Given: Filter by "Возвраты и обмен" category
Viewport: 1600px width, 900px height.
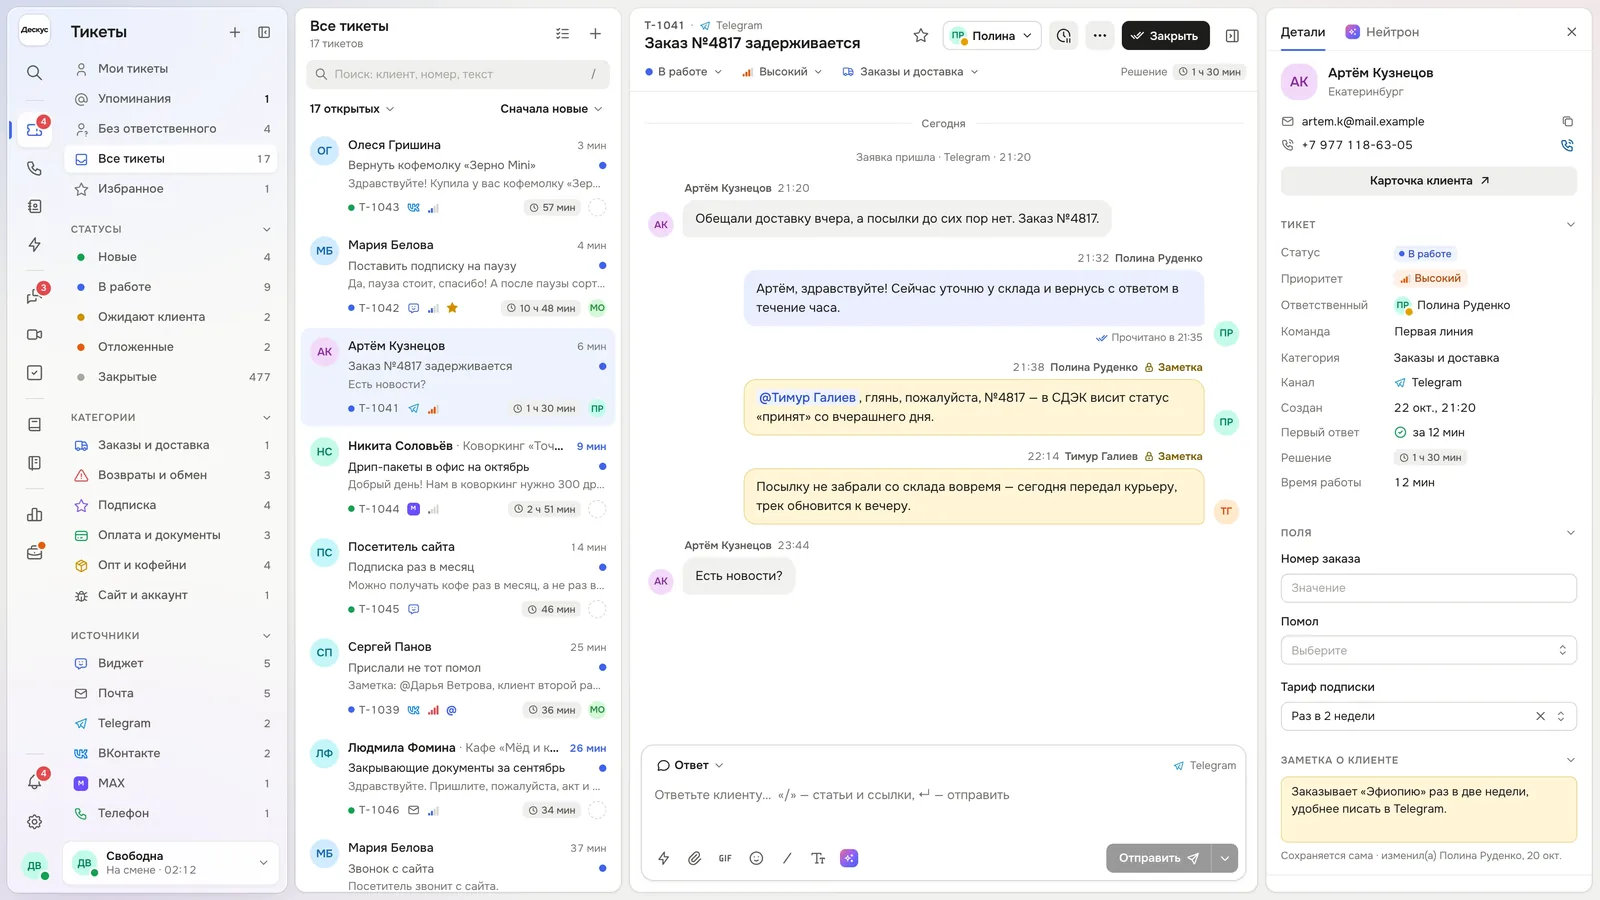Looking at the screenshot, I should [171, 475].
